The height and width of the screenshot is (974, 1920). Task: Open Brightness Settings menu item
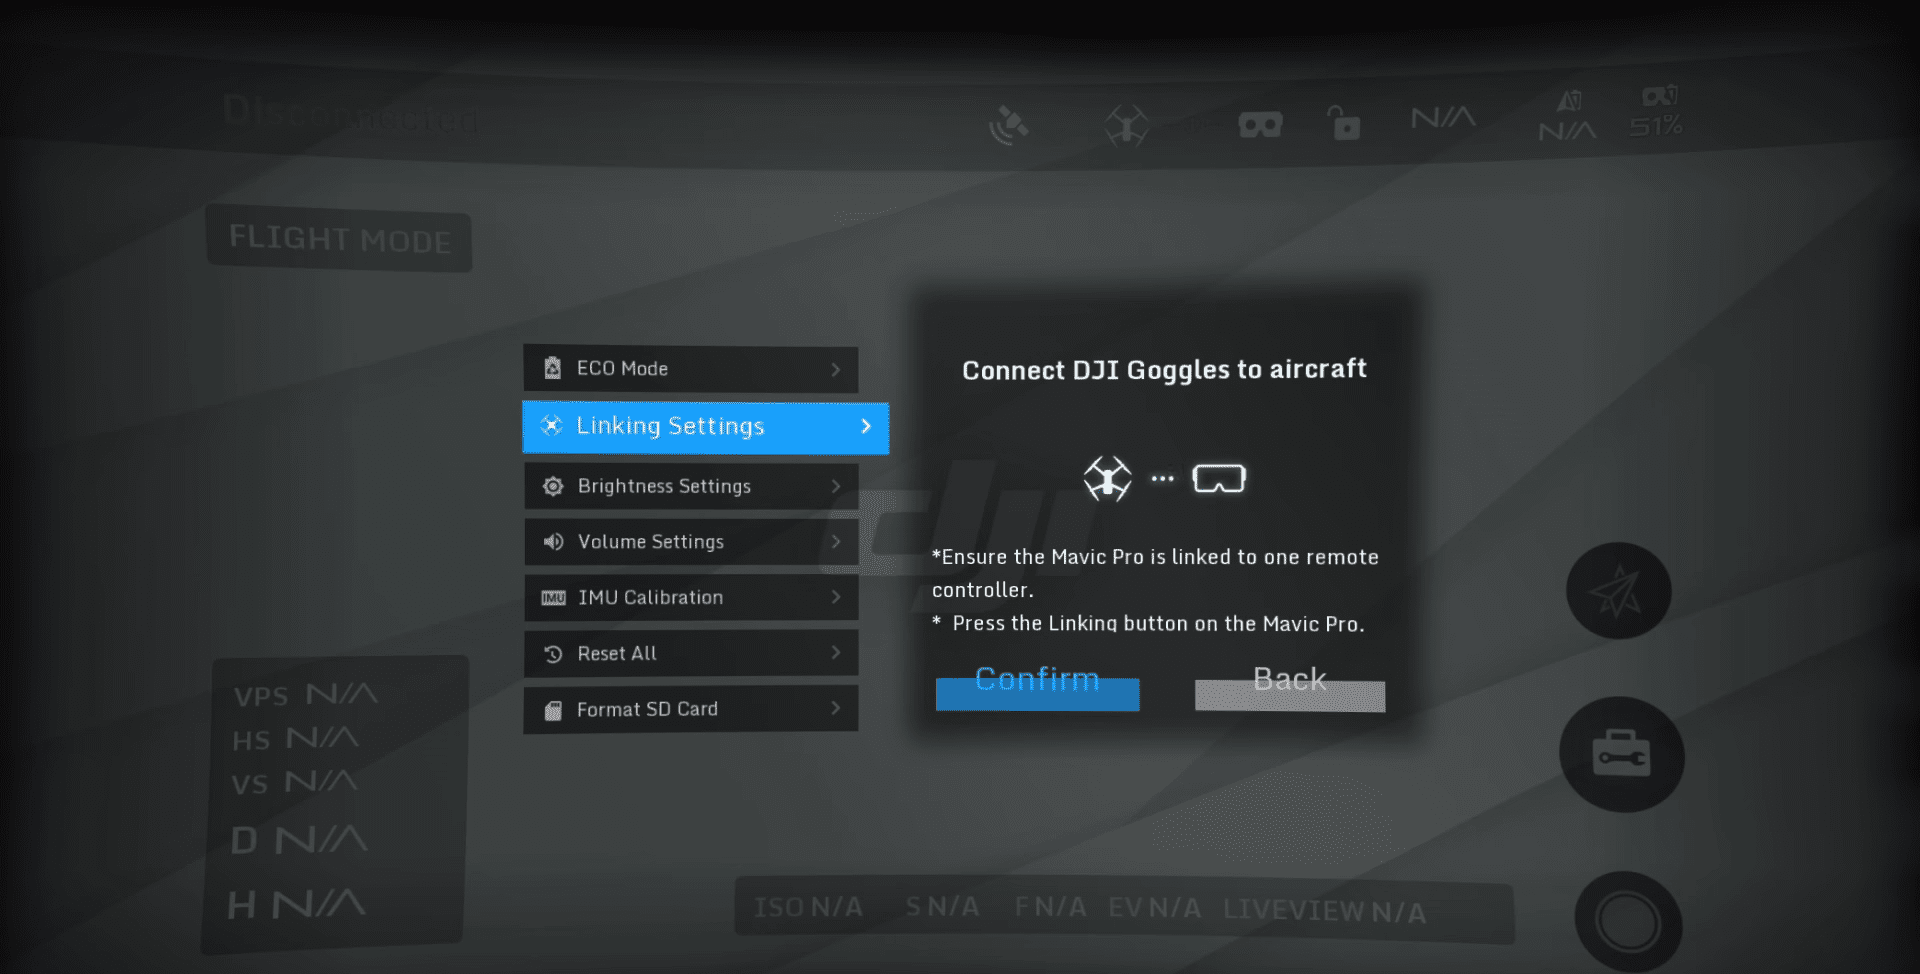pos(691,486)
